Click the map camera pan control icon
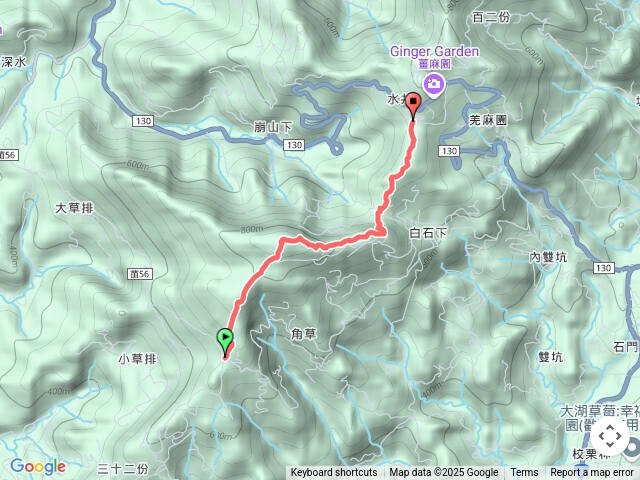The width and height of the screenshot is (640, 480). pyautogui.click(x=610, y=436)
